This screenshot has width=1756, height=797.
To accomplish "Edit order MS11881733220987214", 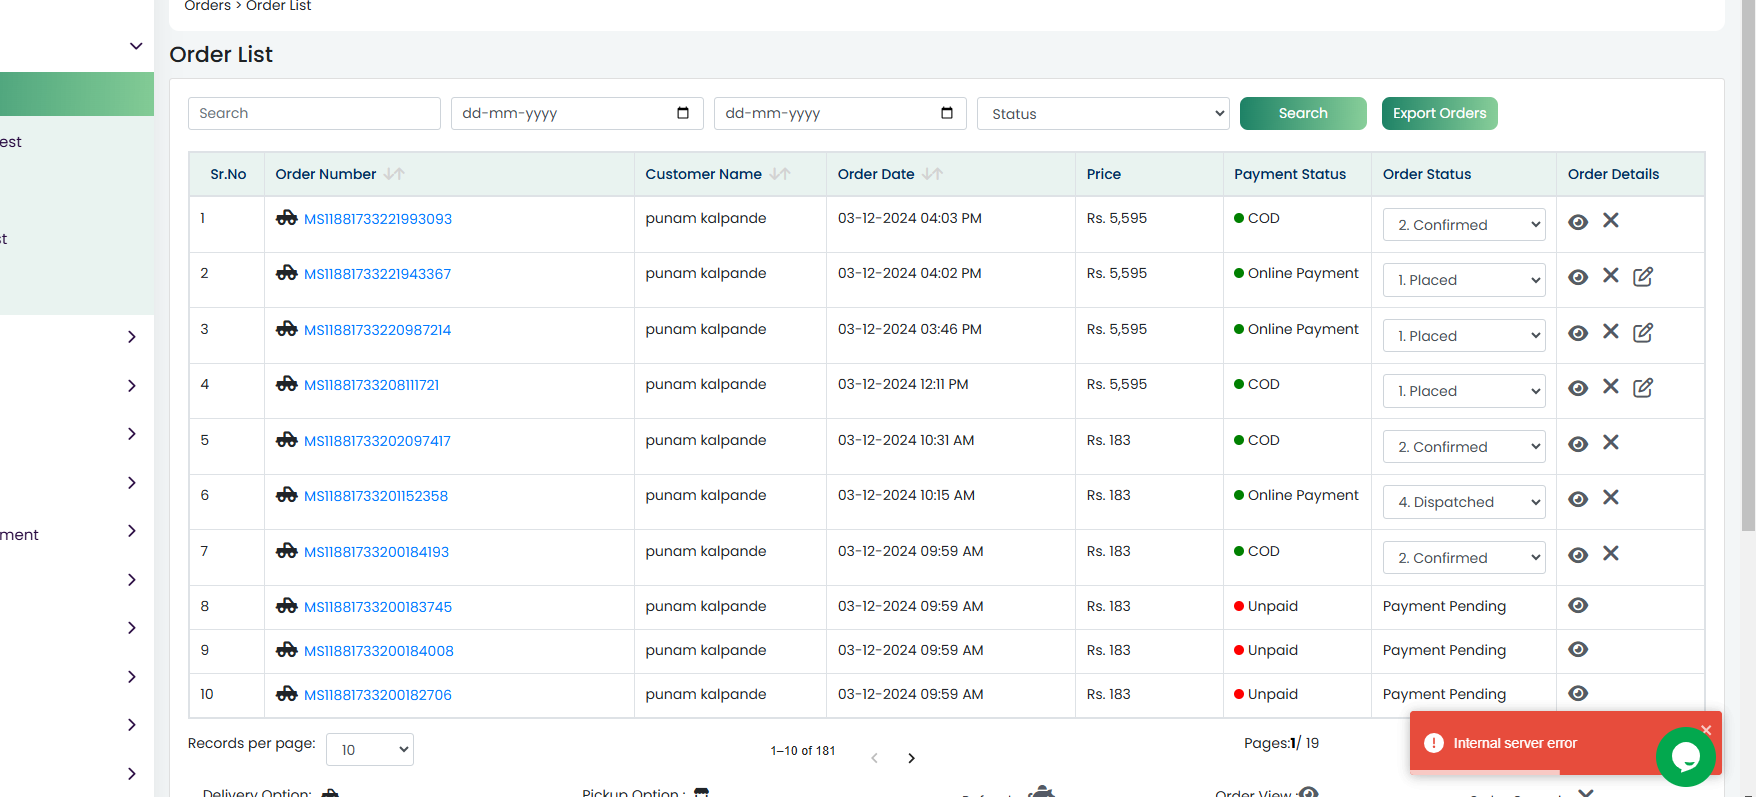I will [x=1643, y=332].
